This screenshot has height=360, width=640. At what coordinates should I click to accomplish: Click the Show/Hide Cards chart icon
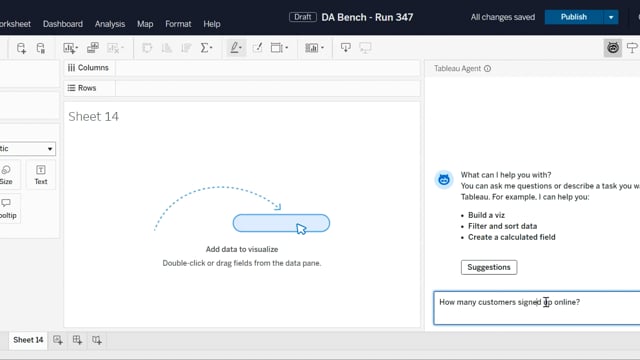click(311, 48)
